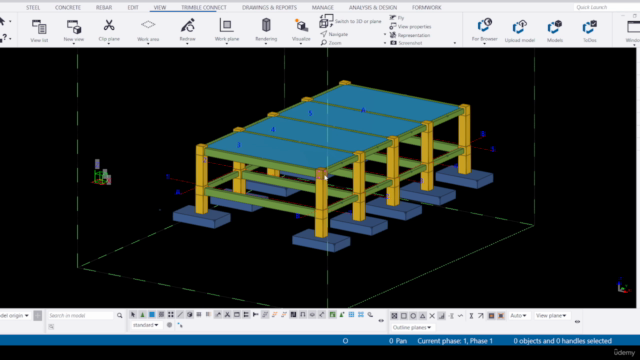Click '0 objects and 0 handles selected' text
The width and height of the screenshot is (640, 360).
coord(562,341)
